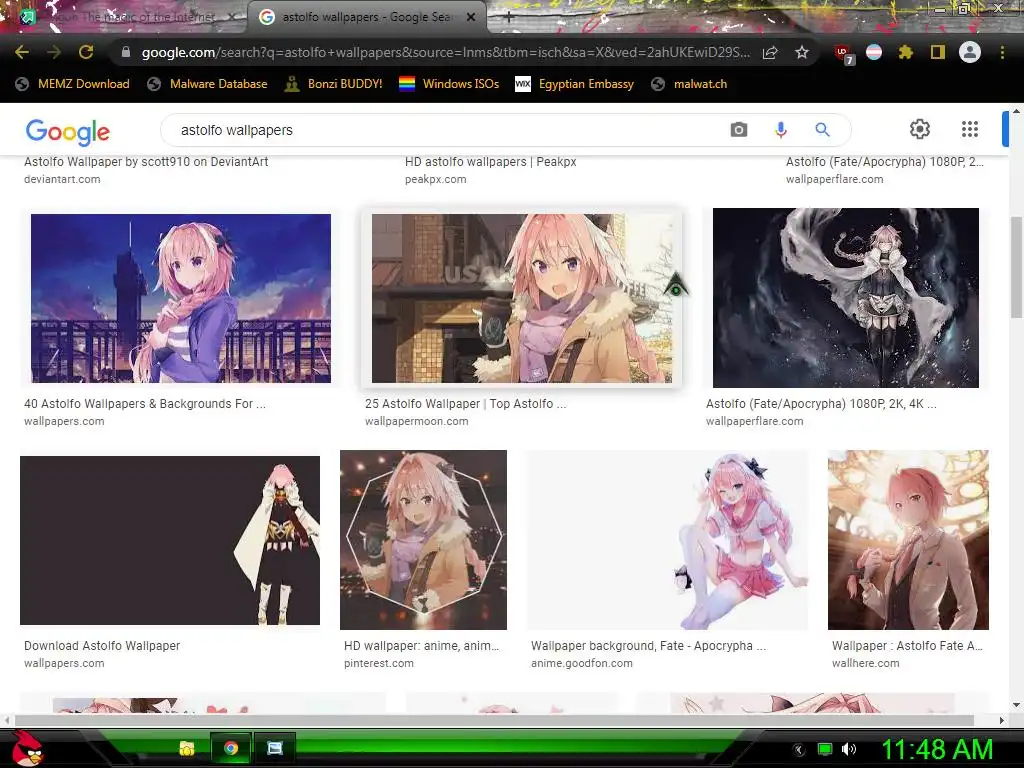Click the Google logo
The image size is (1024, 768).
click(x=67, y=132)
